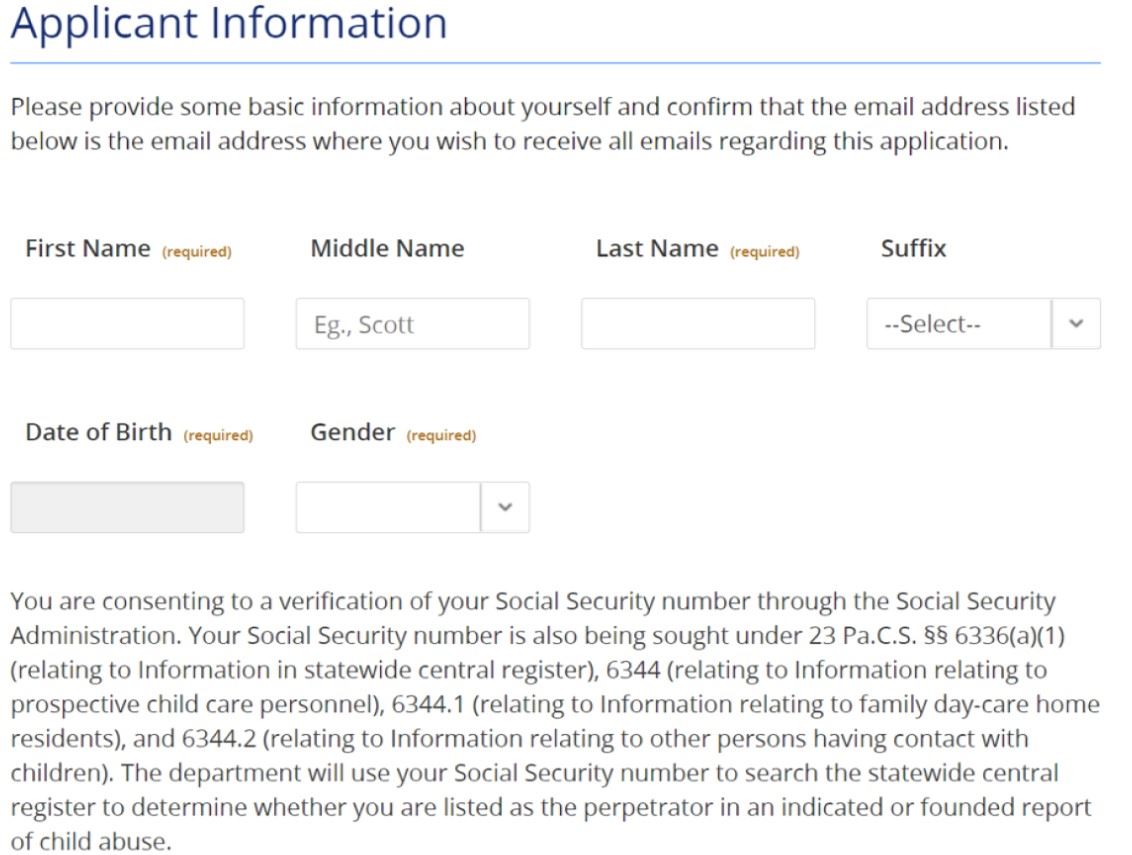Expand Gender using its chevron arrow

(505, 508)
